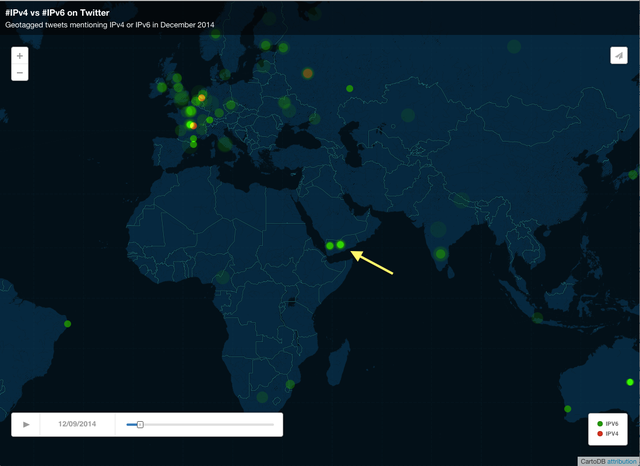Click the timeline slider handle
Image resolution: width=640 pixels, height=466 pixels.
[140, 424]
